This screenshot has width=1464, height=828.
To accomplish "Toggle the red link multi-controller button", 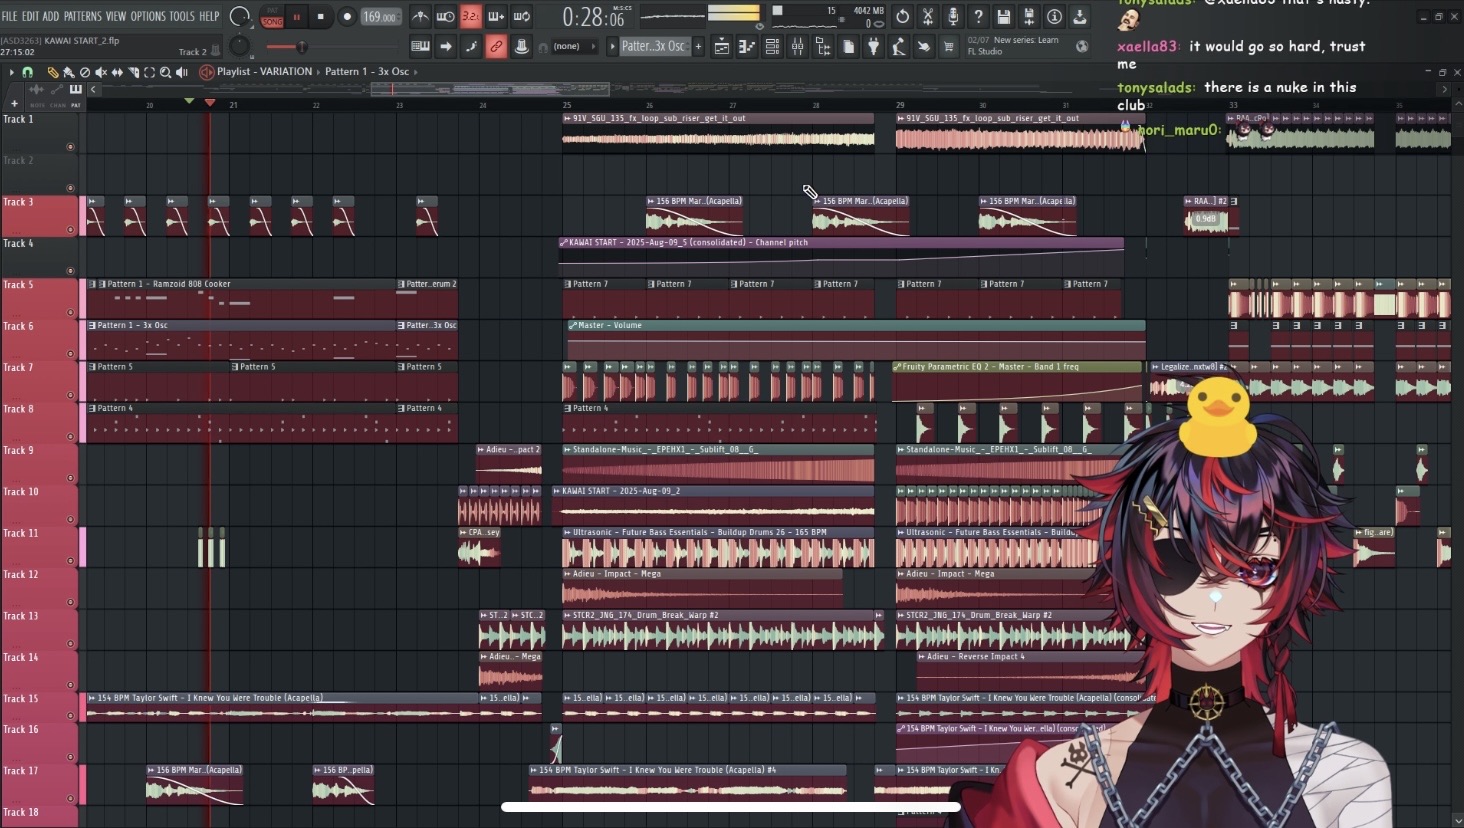I will [x=495, y=47].
